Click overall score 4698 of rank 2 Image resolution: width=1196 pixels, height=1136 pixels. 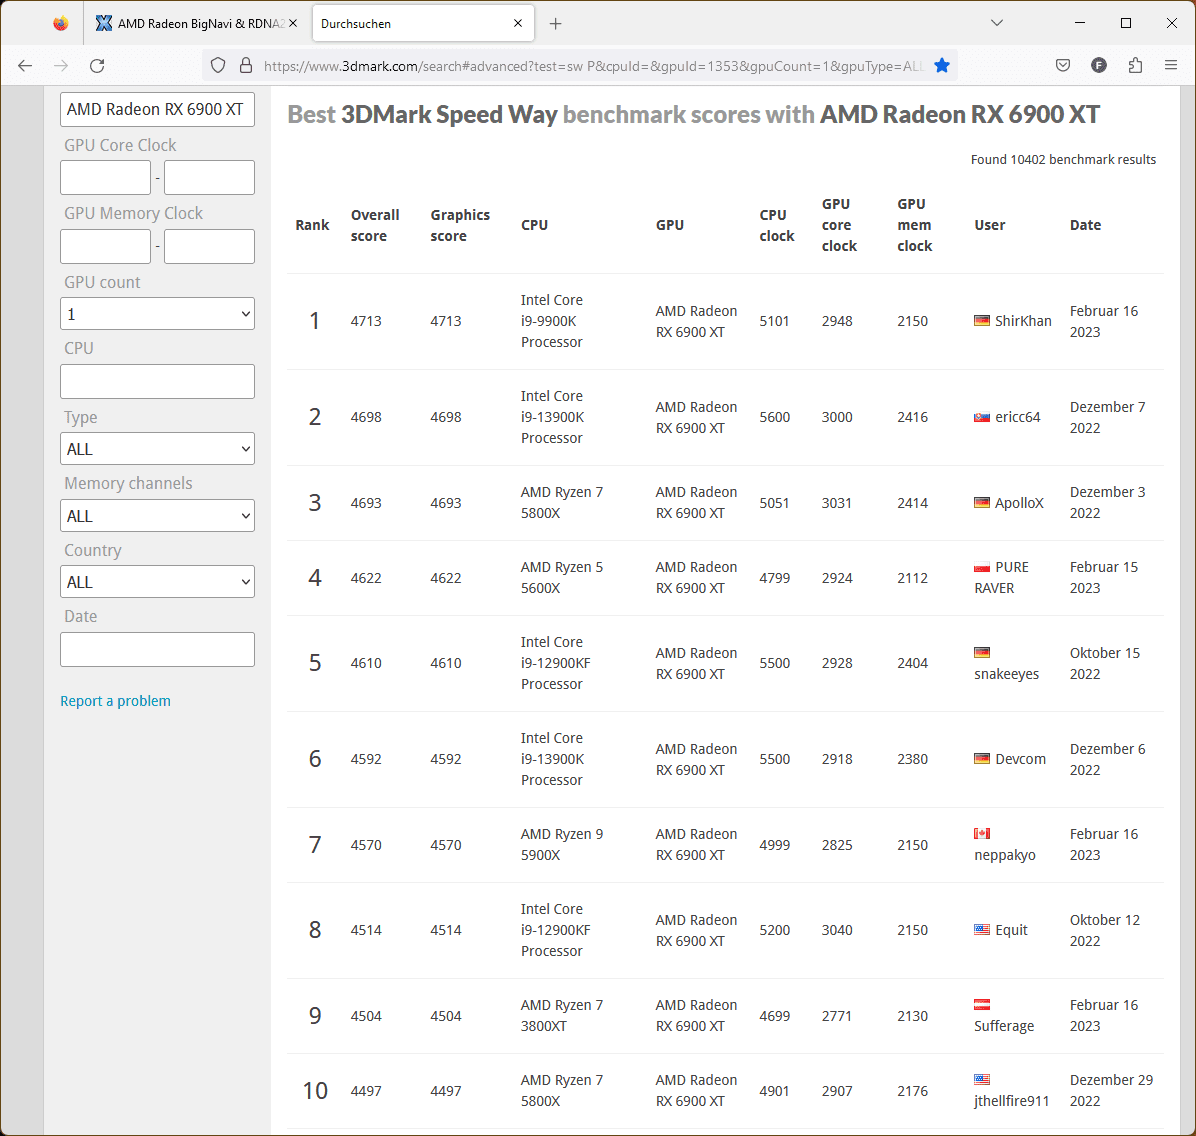(366, 417)
